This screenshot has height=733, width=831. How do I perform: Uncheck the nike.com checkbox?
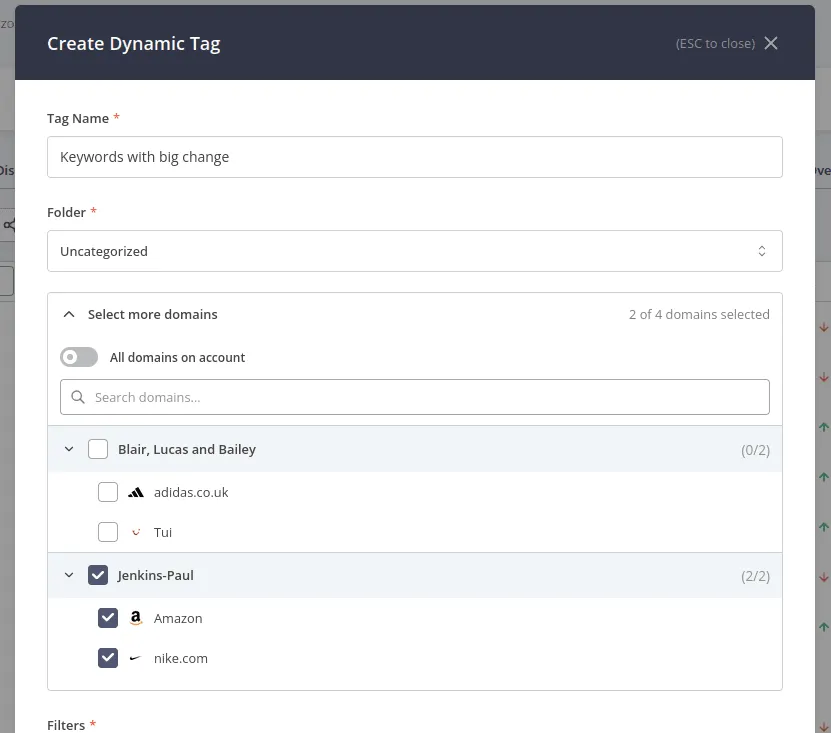(108, 658)
